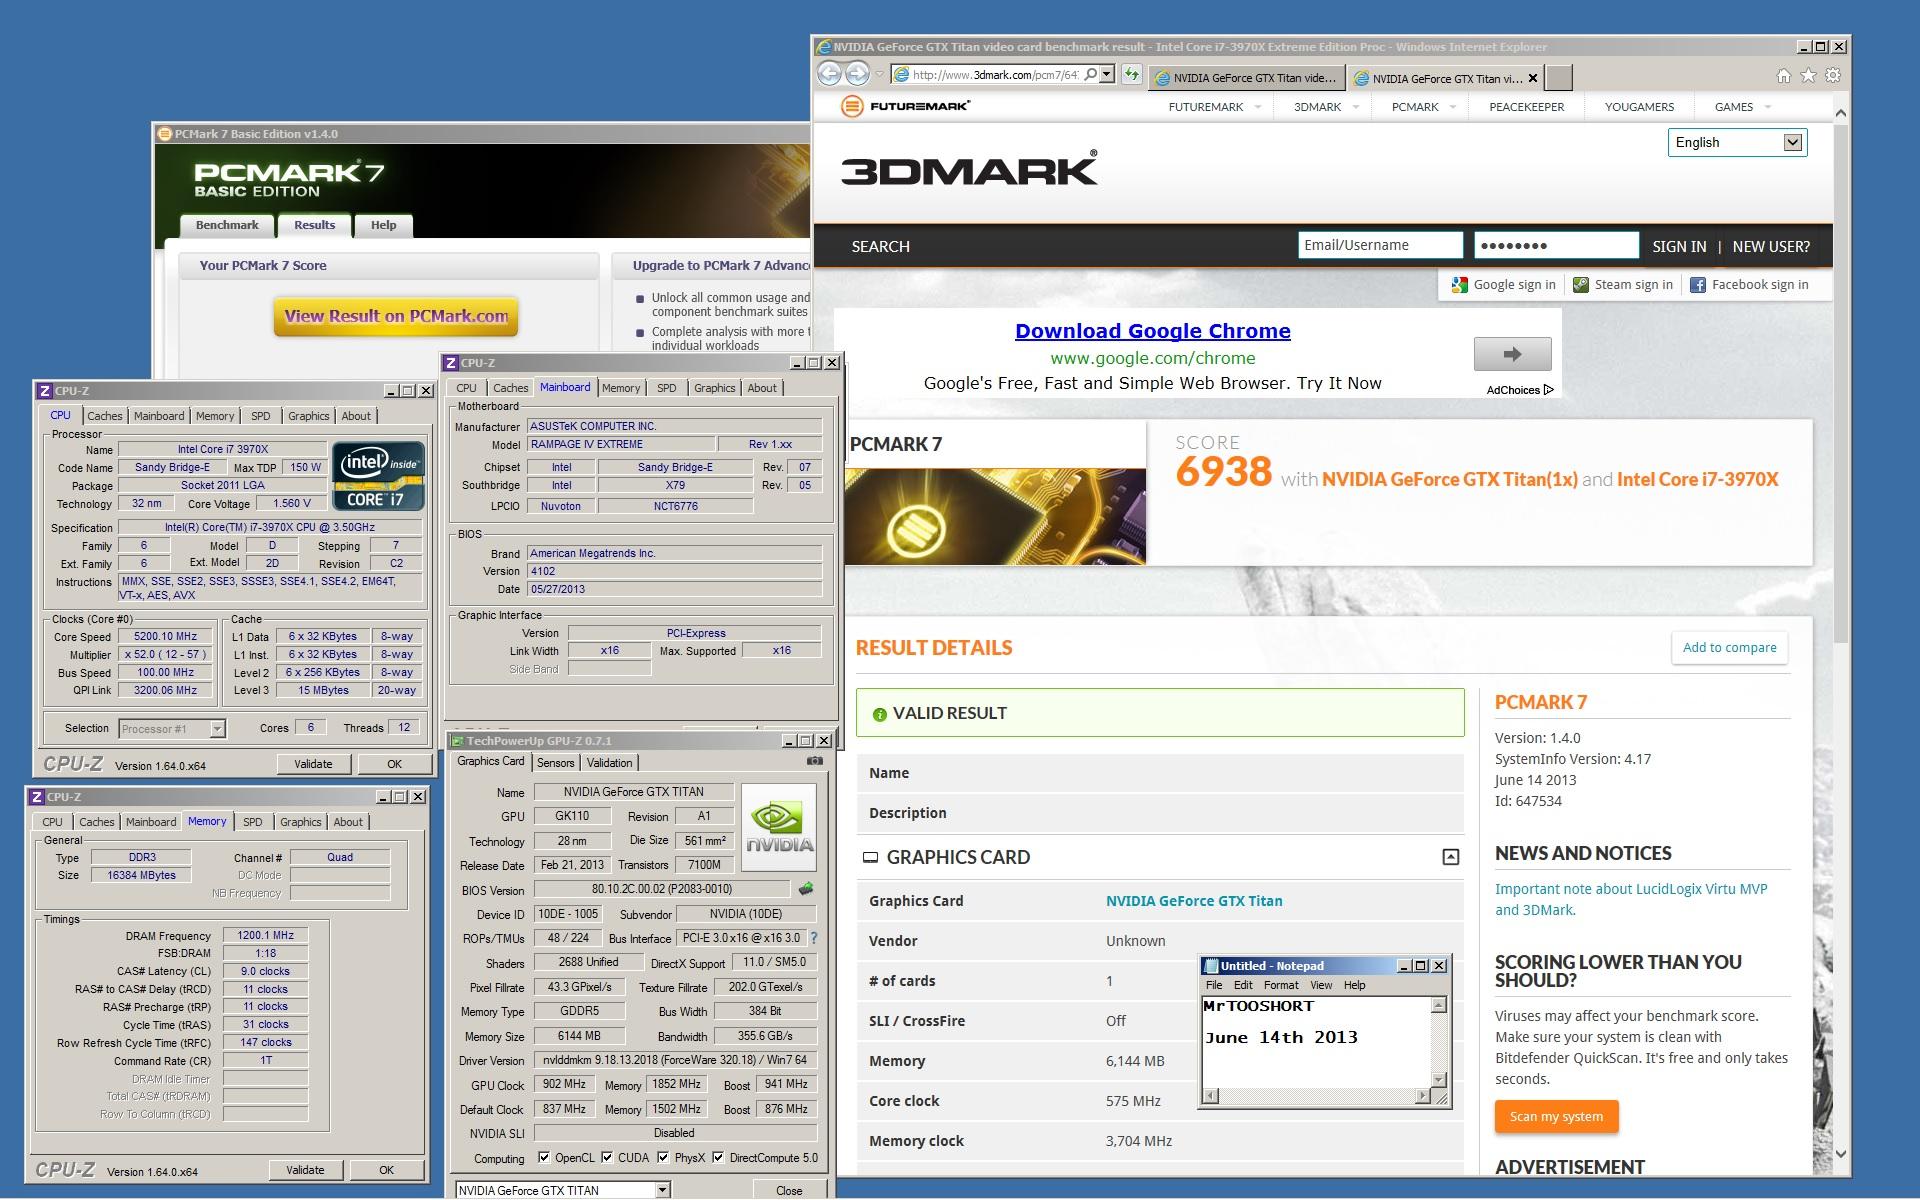Click the AdChoices icon
The width and height of the screenshot is (1920, 1200).
(1549, 390)
